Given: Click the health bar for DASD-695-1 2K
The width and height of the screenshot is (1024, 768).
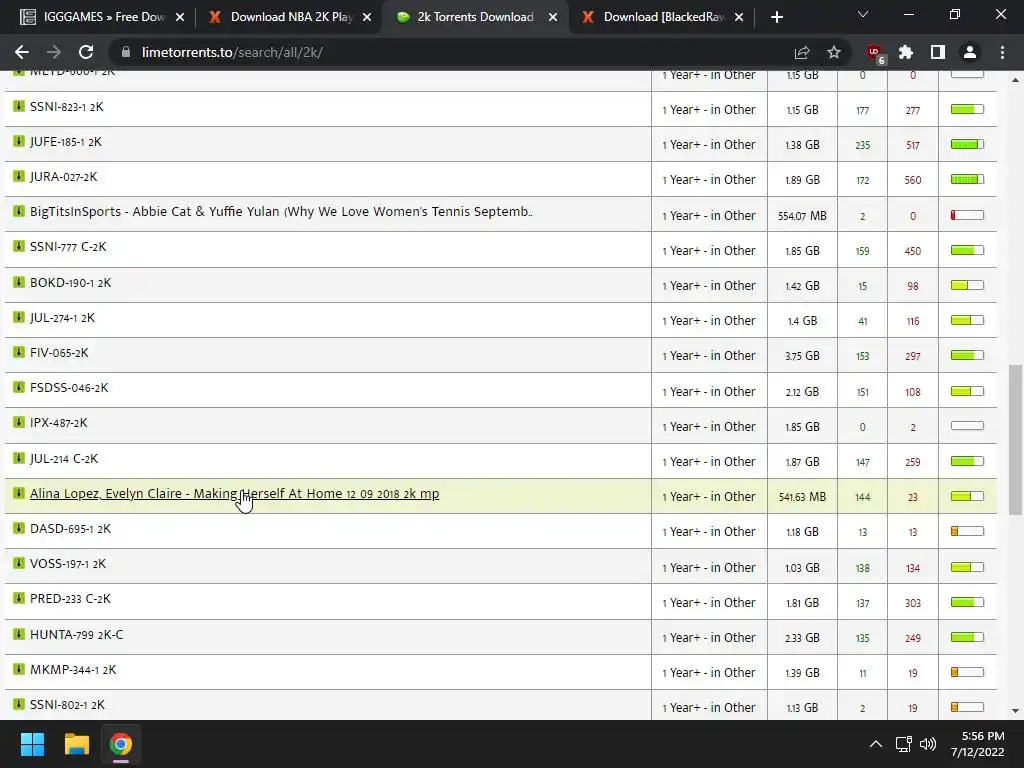Looking at the screenshot, I should coord(967,532).
